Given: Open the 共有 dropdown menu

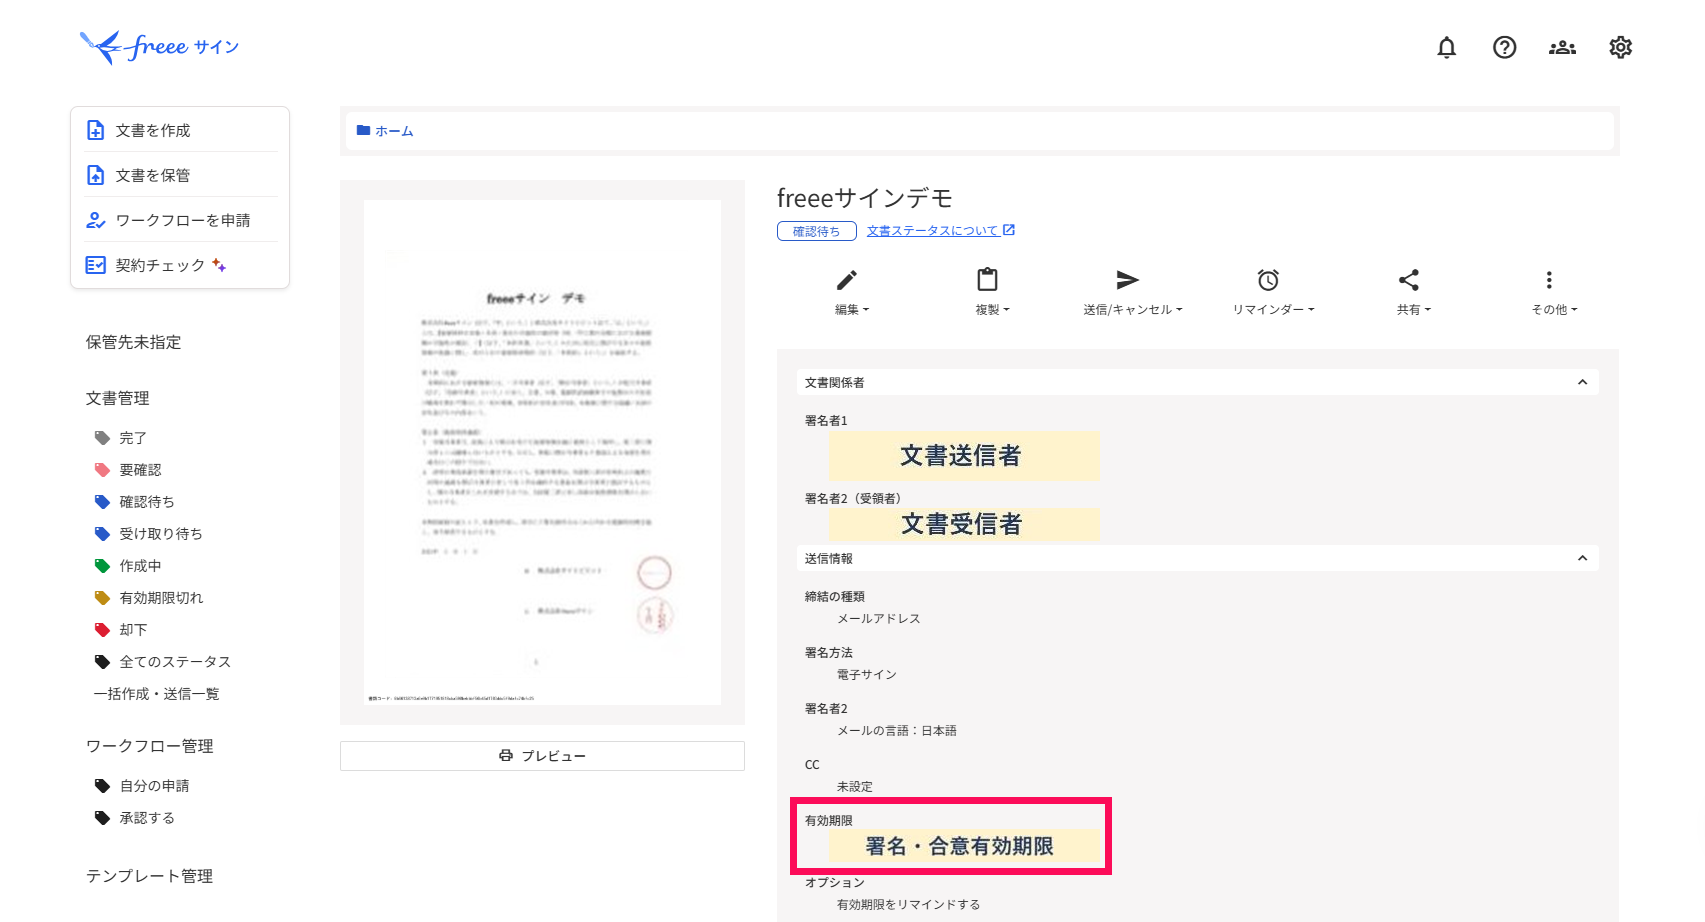Looking at the screenshot, I should pyautogui.click(x=1414, y=310).
